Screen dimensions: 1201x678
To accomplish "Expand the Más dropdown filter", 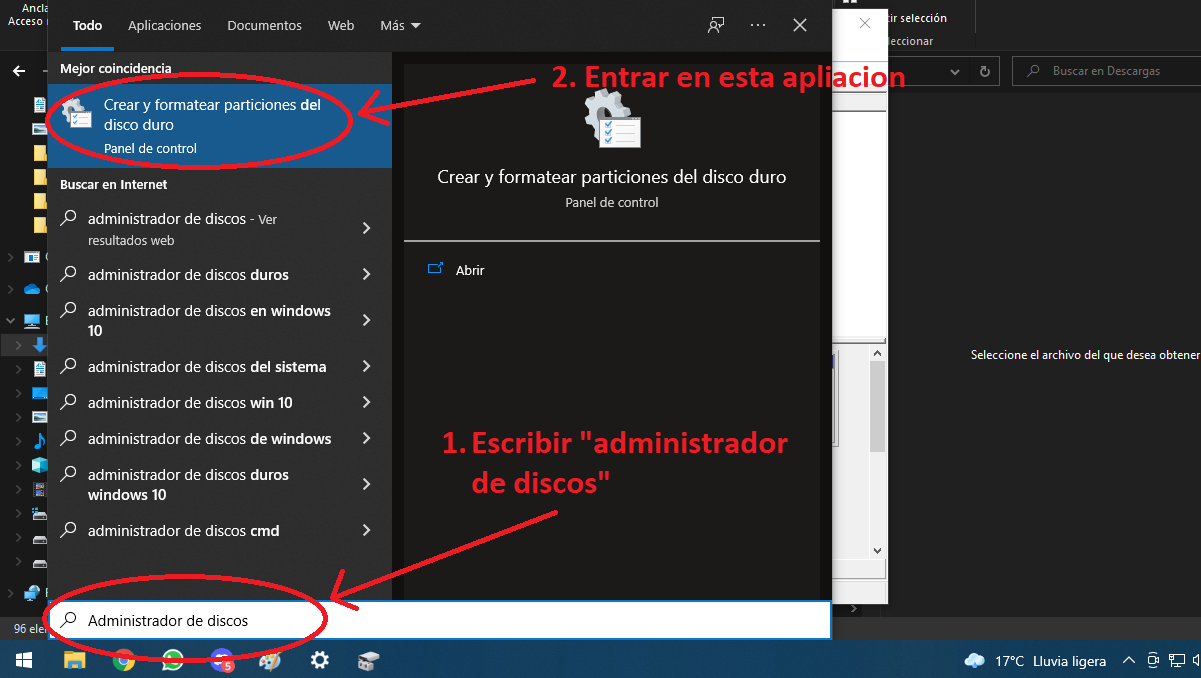I will click(400, 26).
